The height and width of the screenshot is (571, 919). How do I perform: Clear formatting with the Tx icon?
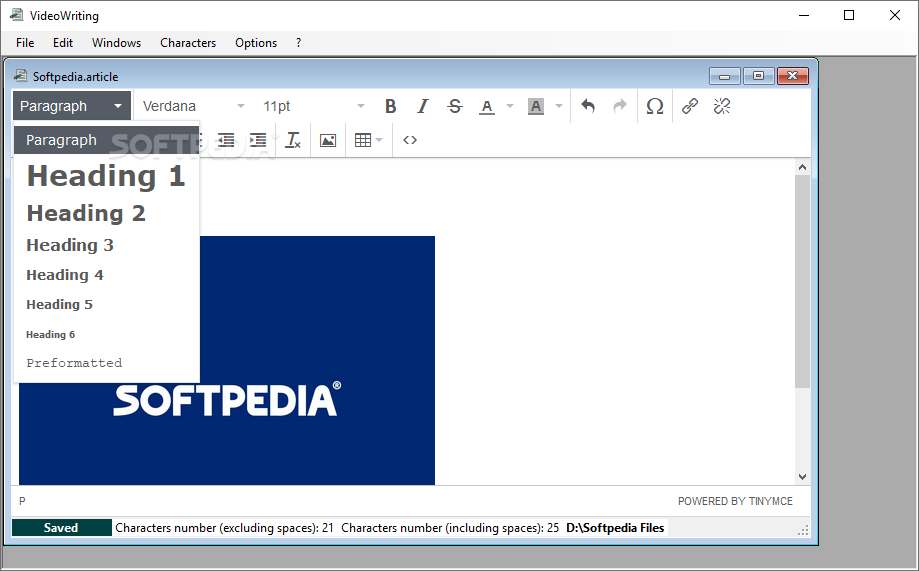pyautogui.click(x=292, y=140)
